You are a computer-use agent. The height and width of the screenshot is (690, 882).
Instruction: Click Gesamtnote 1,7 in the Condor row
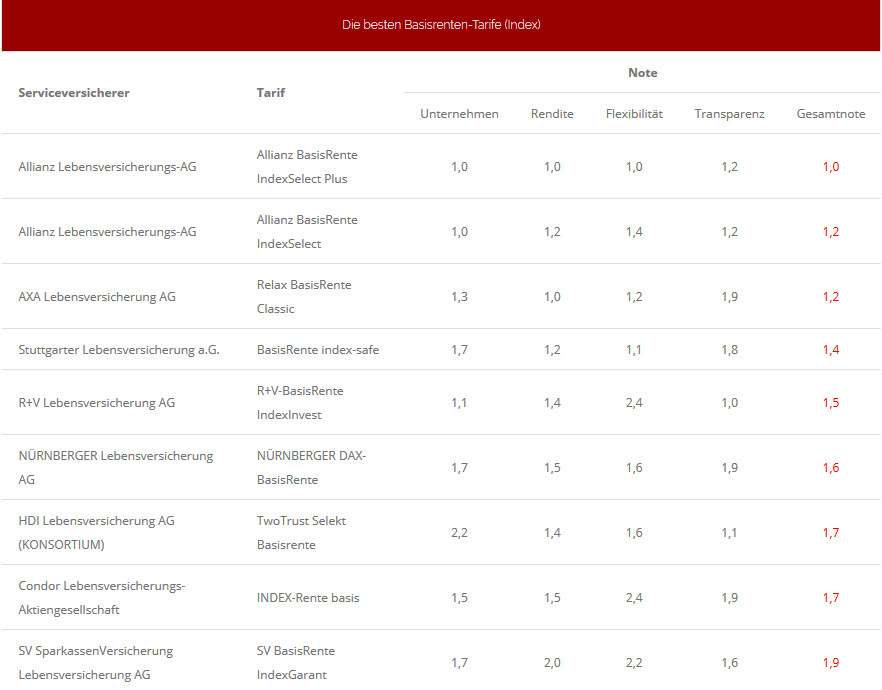tap(830, 598)
